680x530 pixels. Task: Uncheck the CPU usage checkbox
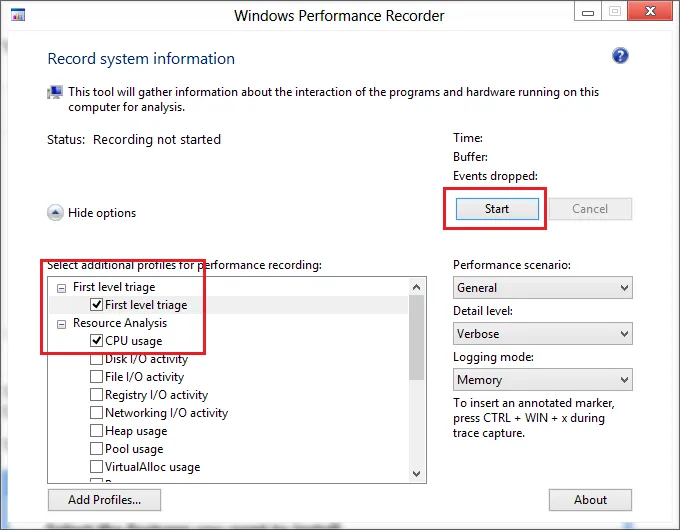click(x=96, y=340)
